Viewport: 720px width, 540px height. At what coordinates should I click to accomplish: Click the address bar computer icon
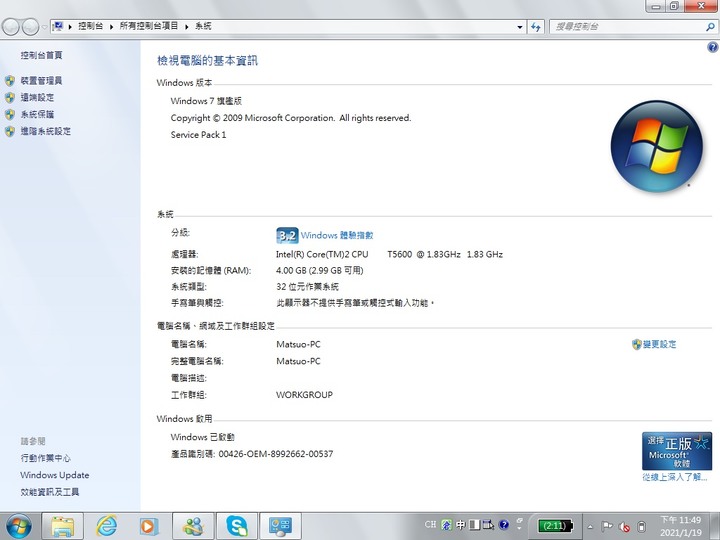[58, 26]
